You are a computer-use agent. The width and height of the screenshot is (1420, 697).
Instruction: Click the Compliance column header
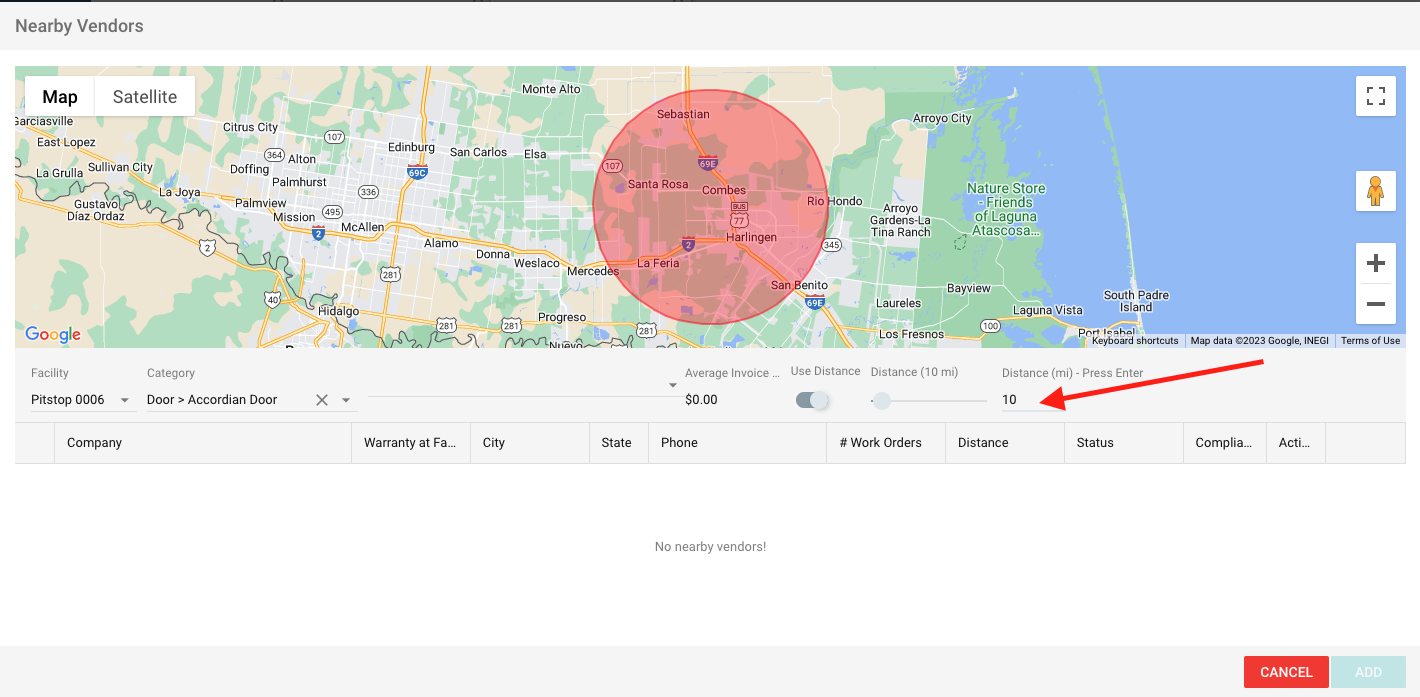pos(1224,443)
